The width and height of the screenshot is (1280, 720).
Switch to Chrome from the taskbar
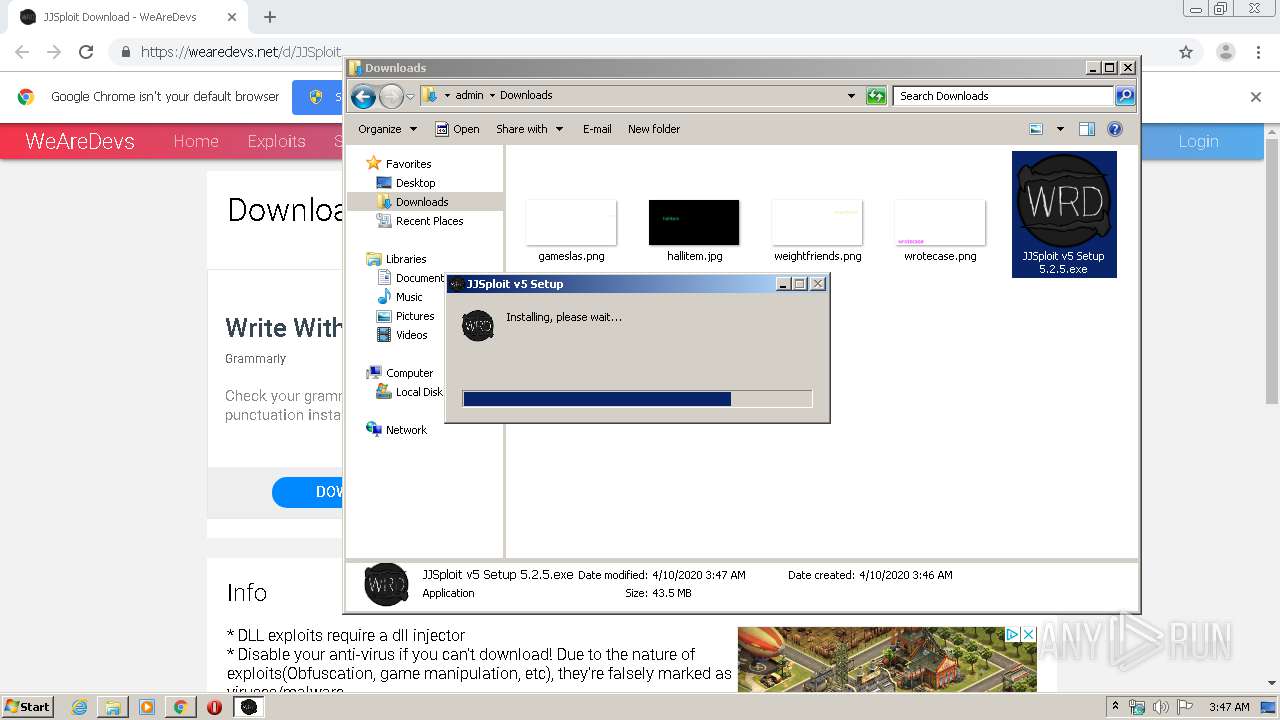[x=180, y=707]
